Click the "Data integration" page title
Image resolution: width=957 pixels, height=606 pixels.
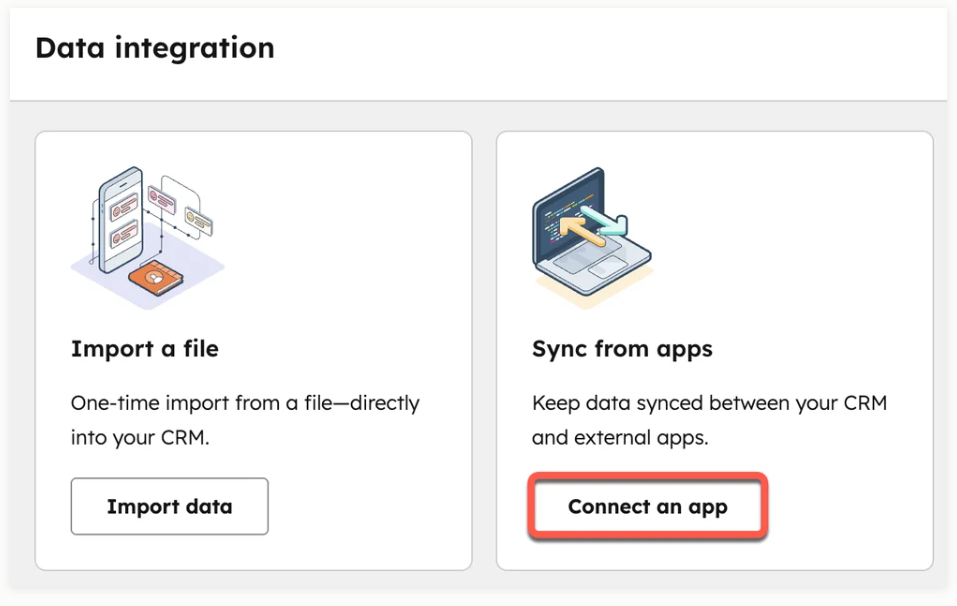click(155, 48)
